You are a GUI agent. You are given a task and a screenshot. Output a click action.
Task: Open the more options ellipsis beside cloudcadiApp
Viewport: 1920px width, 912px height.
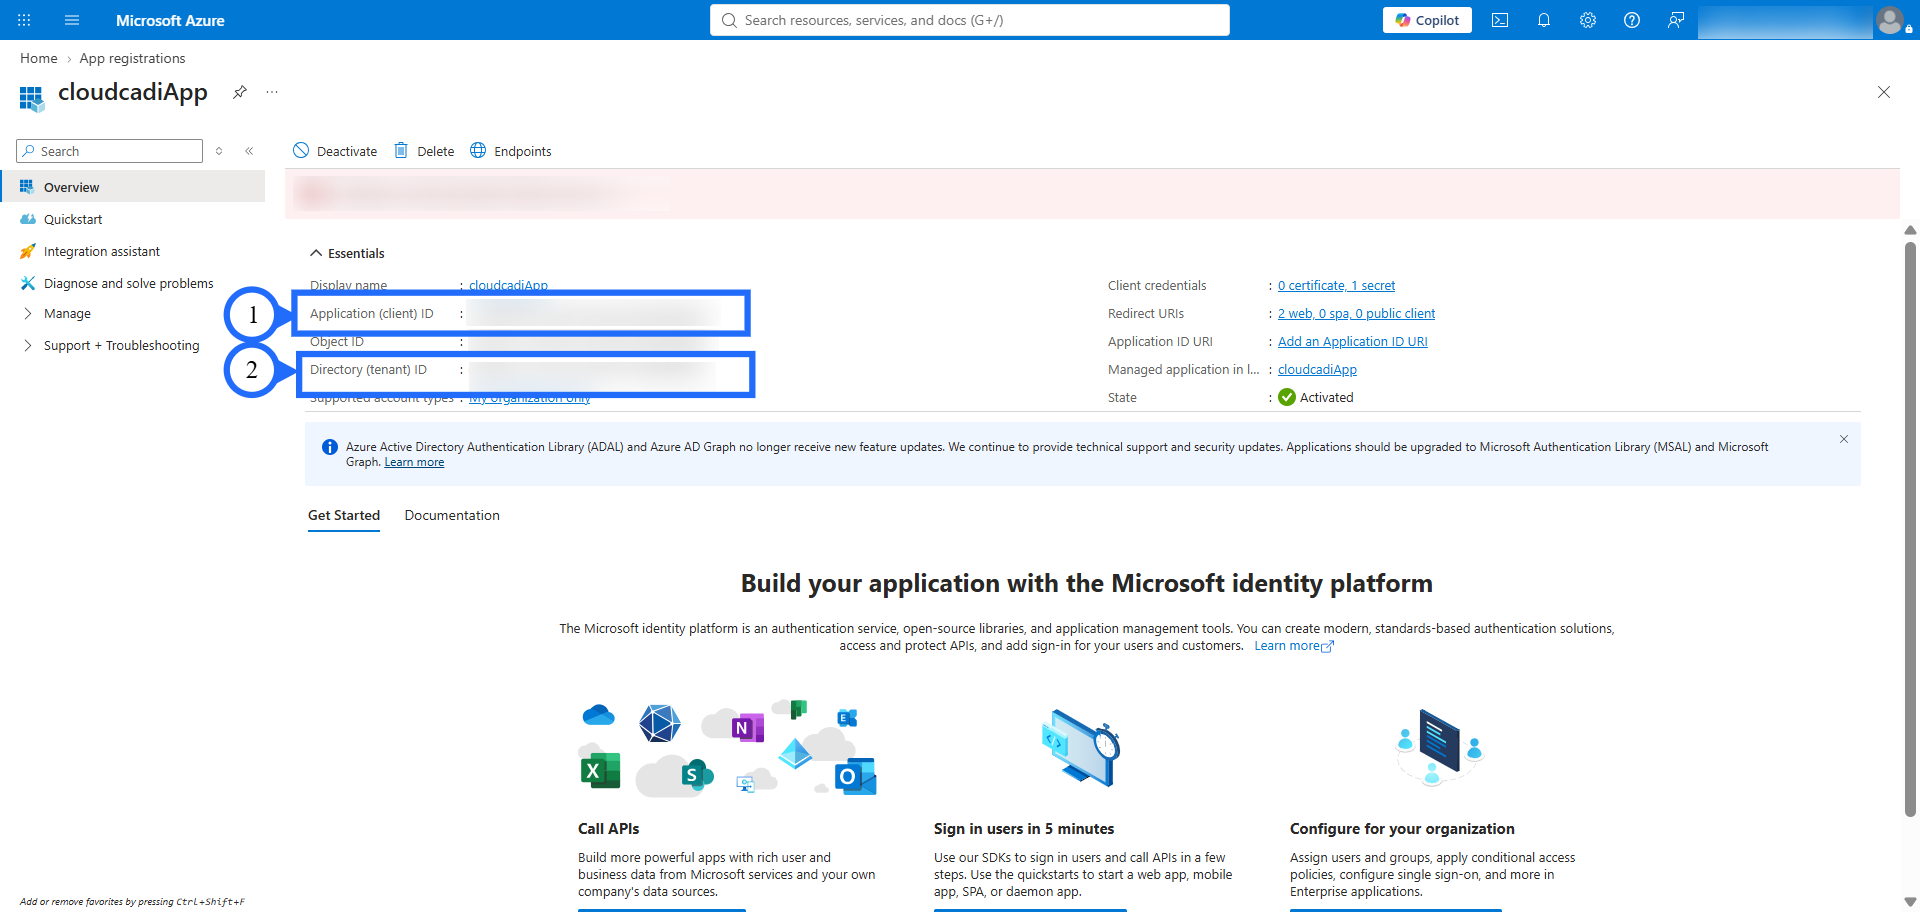272,92
